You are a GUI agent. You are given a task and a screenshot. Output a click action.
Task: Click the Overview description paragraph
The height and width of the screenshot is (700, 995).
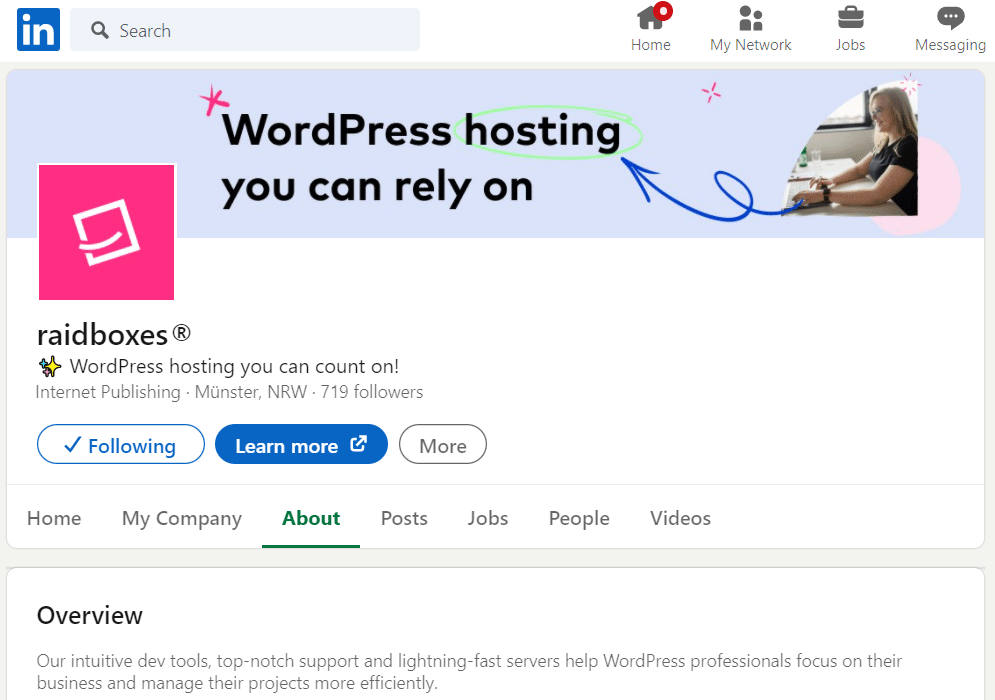[x=469, y=672]
